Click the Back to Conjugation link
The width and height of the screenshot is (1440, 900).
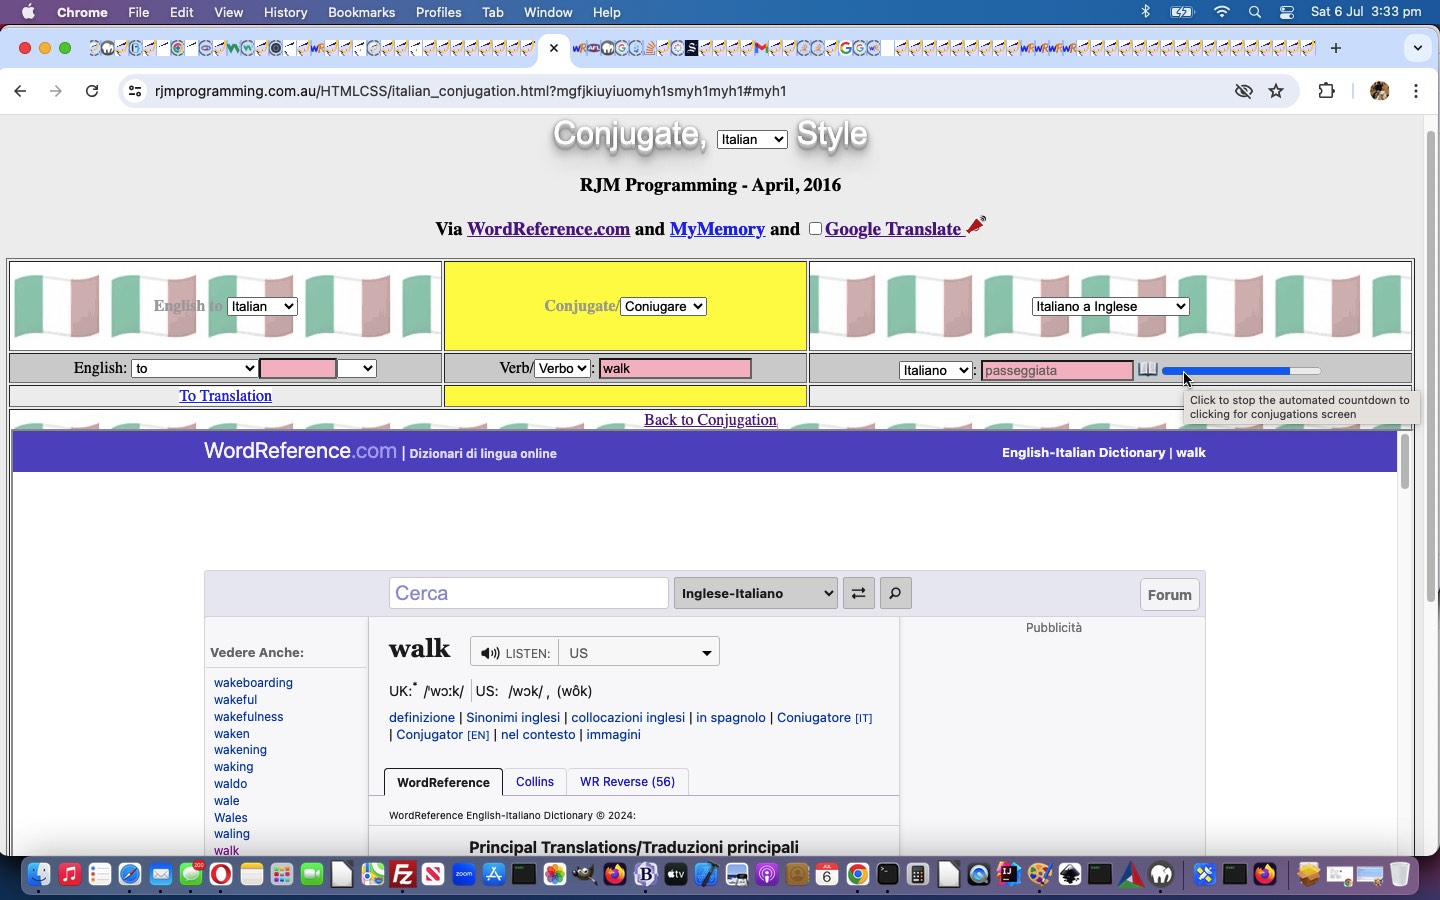(710, 420)
